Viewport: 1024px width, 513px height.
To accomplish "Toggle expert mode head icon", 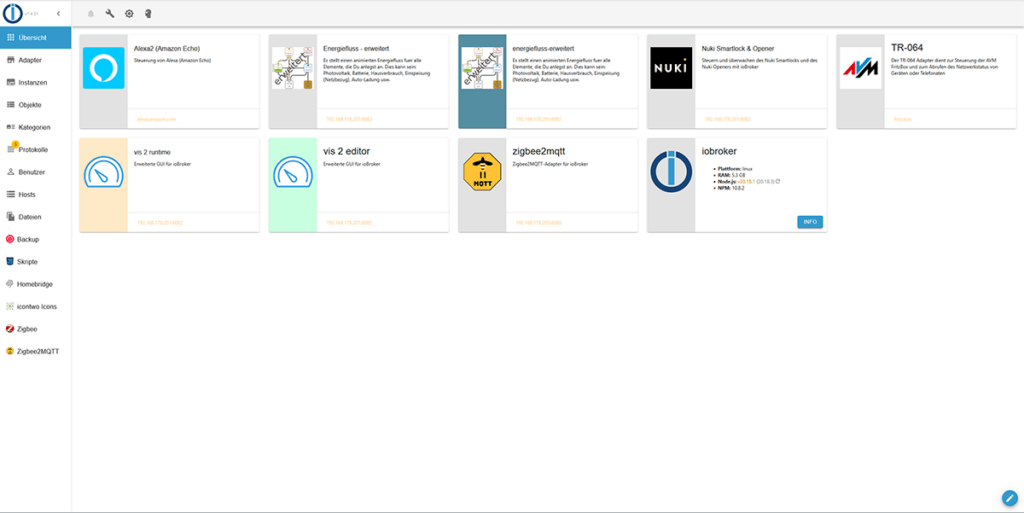I will (148, 13).
